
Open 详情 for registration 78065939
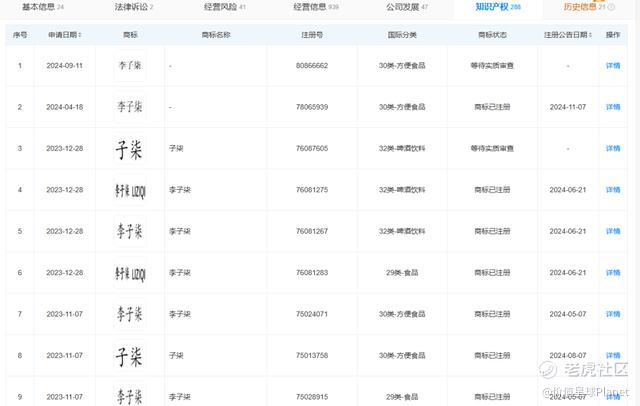(613, 107)
